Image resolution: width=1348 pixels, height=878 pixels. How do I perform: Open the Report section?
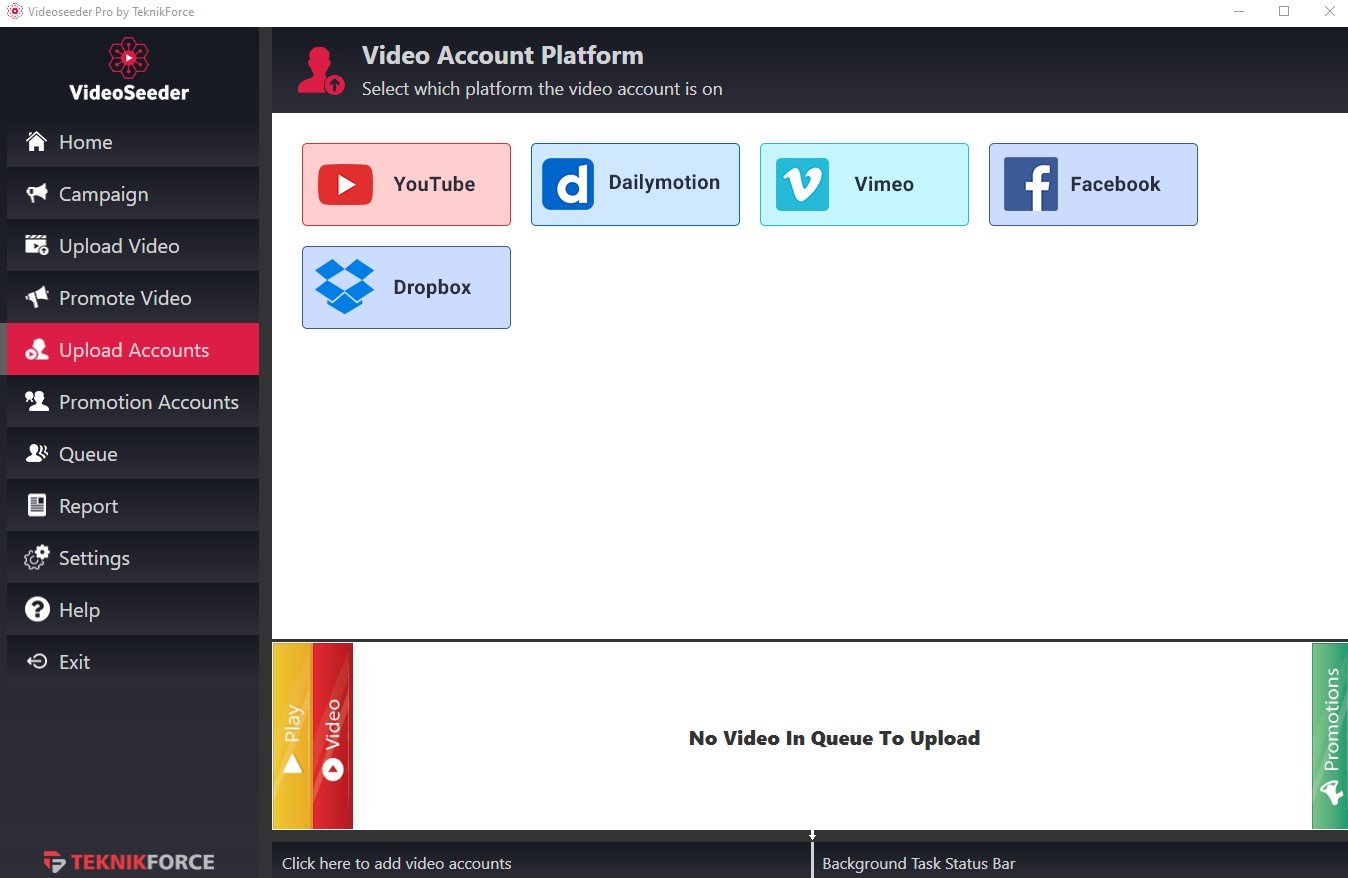point(88,506)
